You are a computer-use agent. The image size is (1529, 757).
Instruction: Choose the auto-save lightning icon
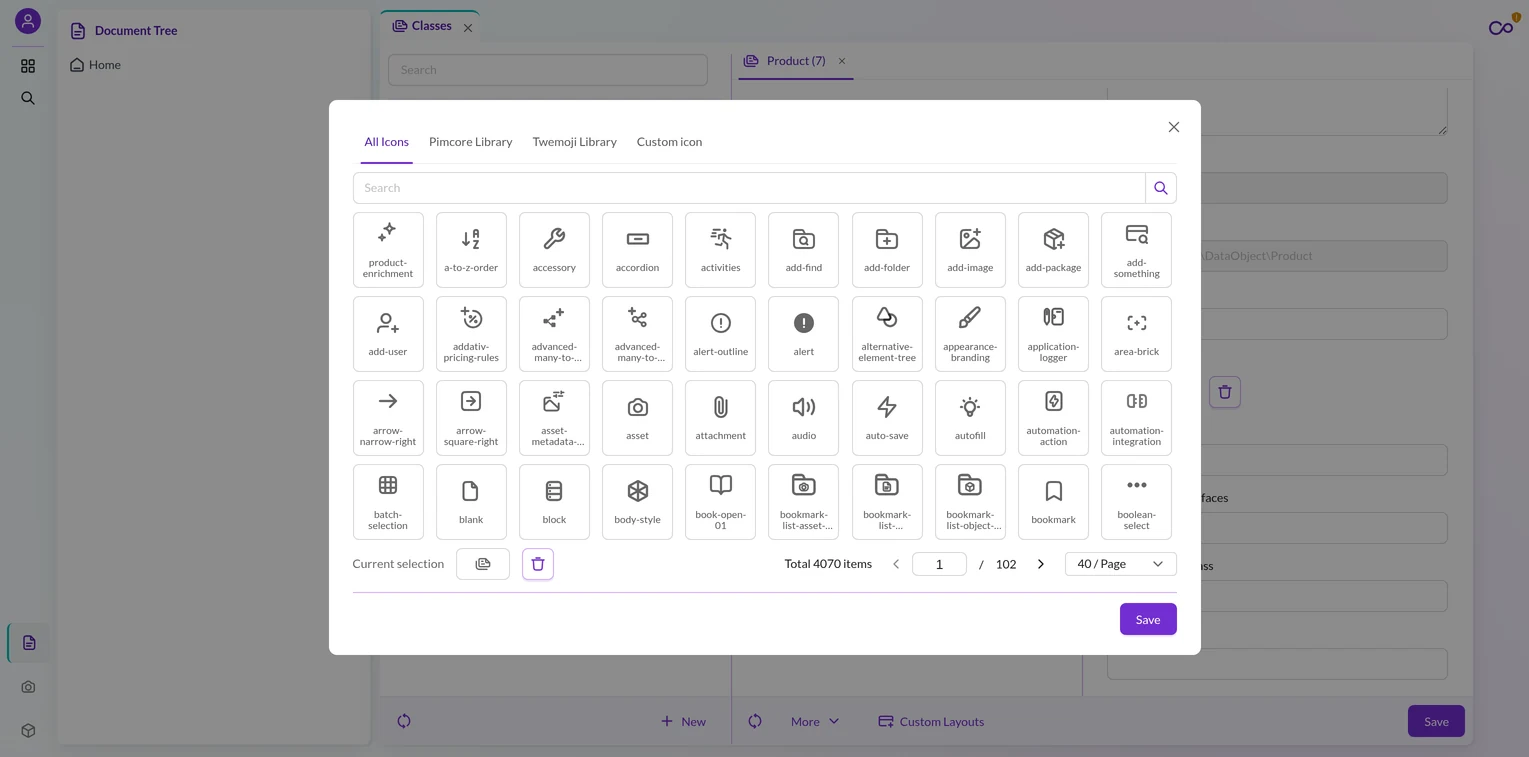pos(887,417)
